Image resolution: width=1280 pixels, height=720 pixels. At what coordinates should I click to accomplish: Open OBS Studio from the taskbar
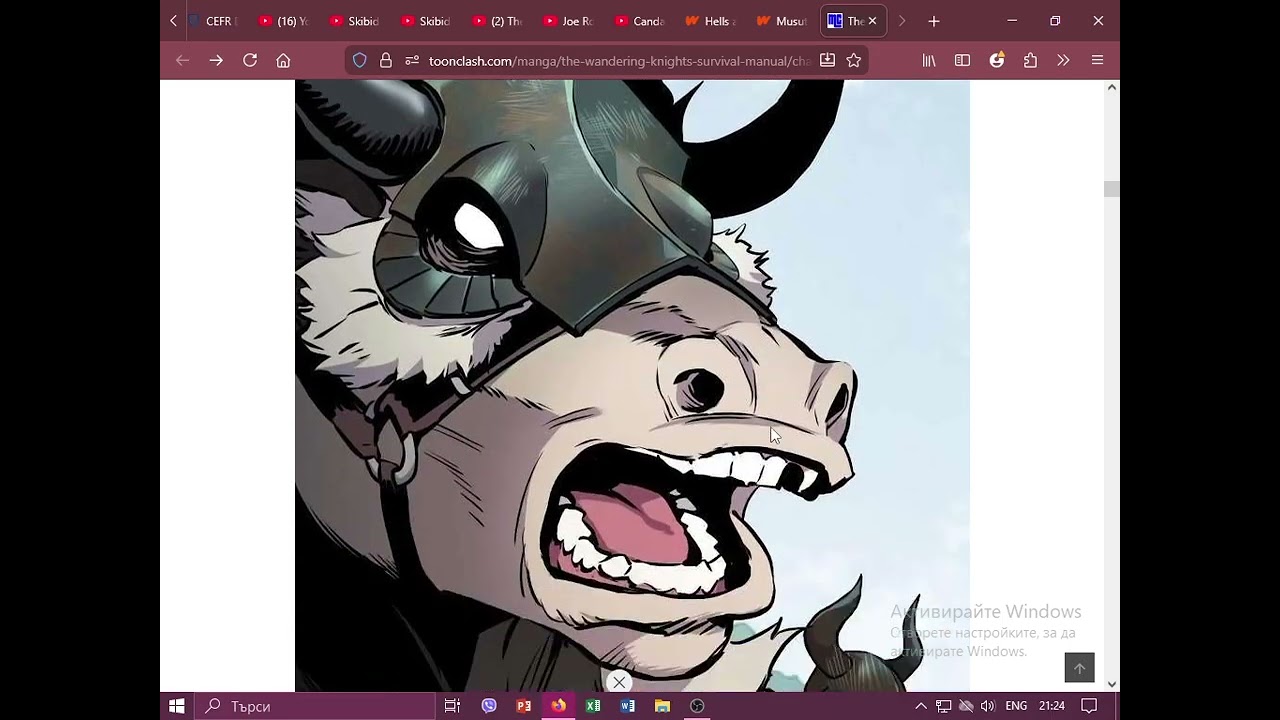coord(697,706)
